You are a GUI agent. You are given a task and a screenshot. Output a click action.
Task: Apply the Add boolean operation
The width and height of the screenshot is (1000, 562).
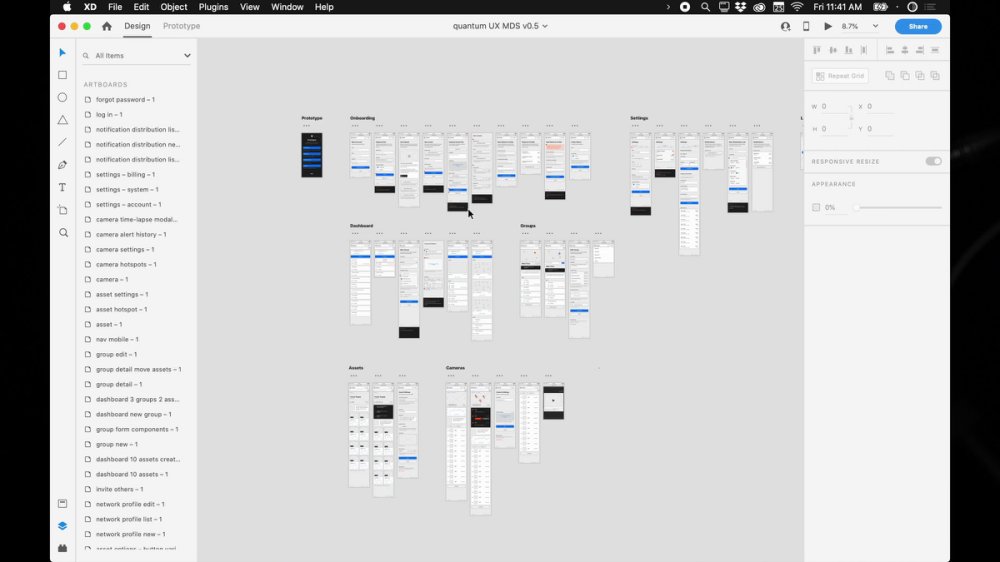[x=890, y=75]
